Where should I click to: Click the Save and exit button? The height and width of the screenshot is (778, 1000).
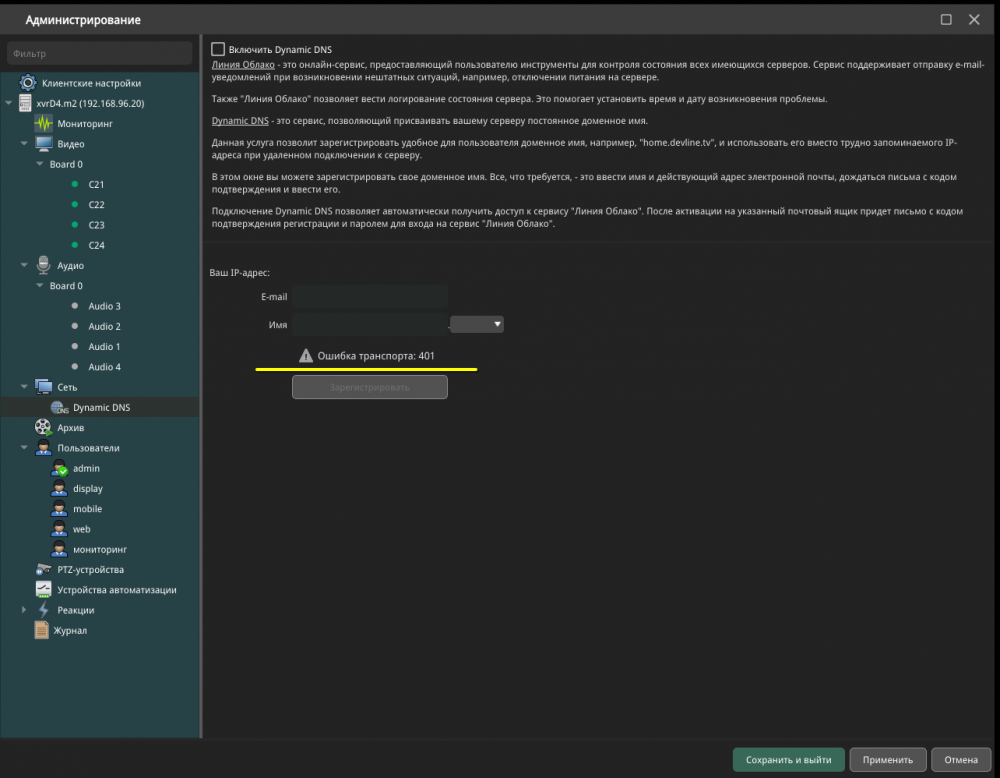click(788, 759)
